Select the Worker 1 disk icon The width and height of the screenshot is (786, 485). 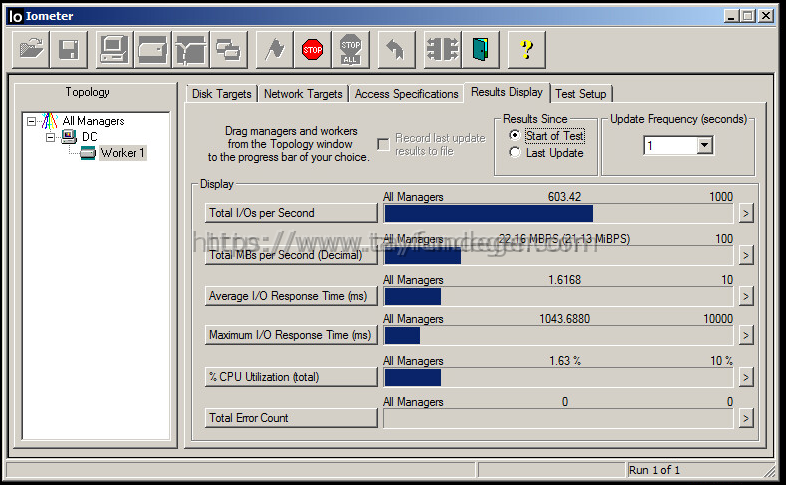(88, 152)
